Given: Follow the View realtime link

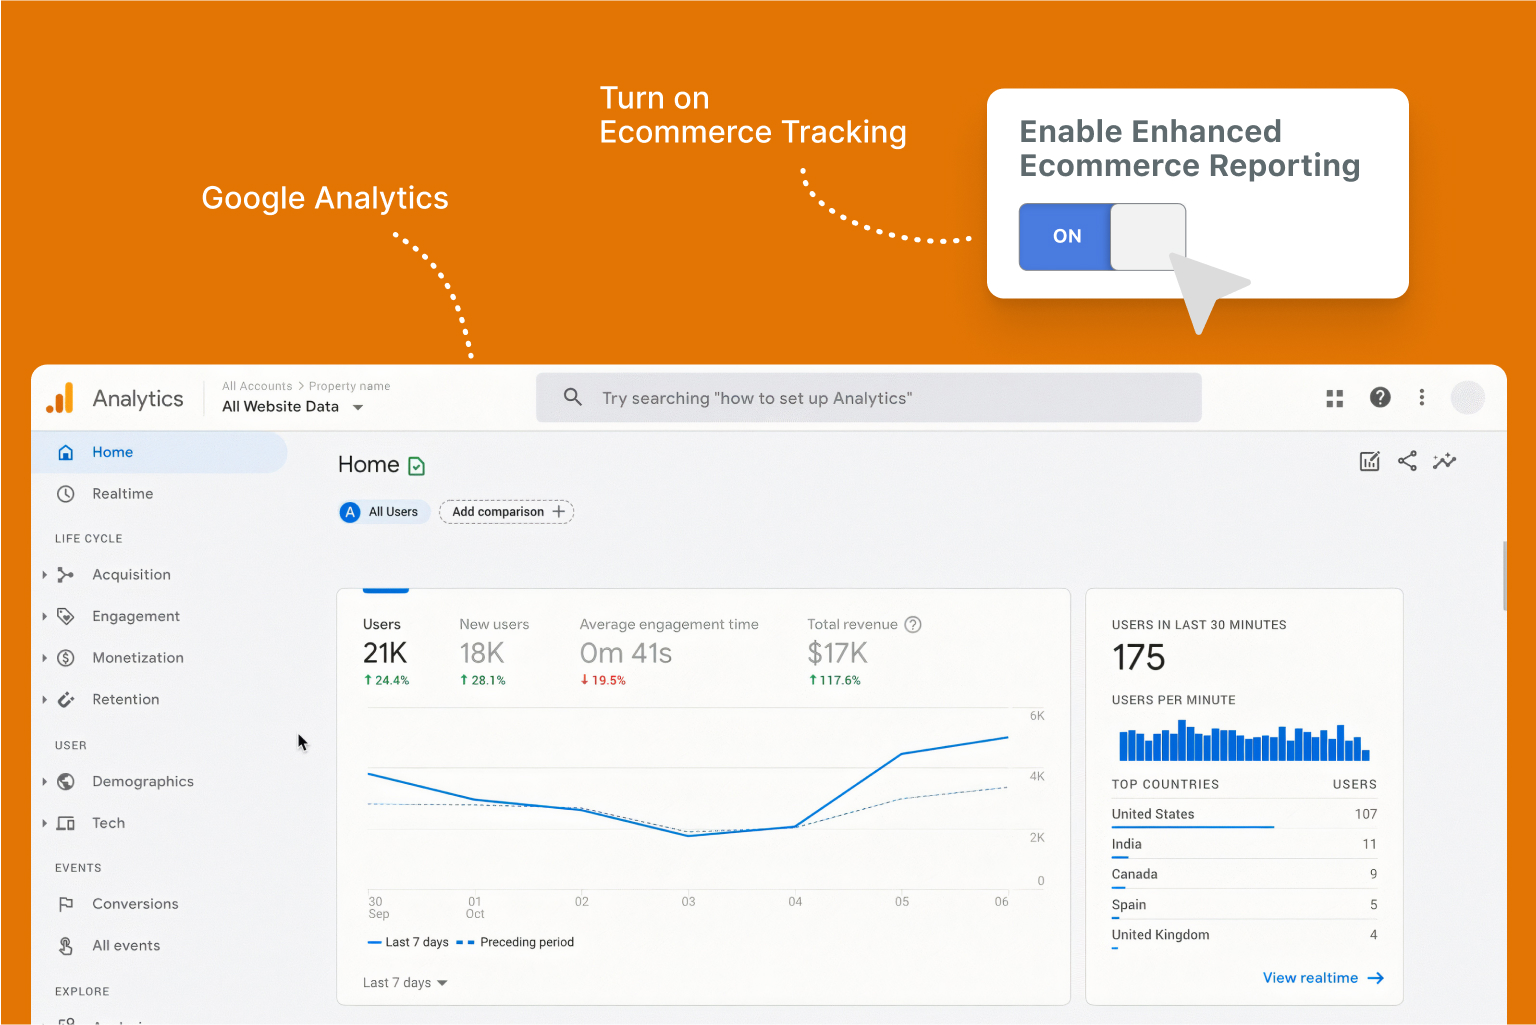Looking at the screenshot, I should click(1322, 978).
